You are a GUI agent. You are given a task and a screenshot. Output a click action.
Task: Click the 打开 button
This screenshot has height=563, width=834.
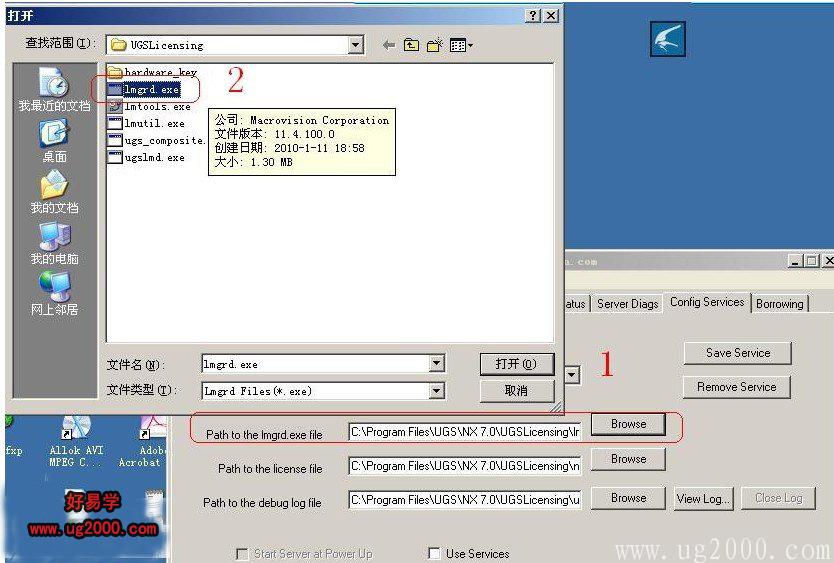tap(516, 364)
